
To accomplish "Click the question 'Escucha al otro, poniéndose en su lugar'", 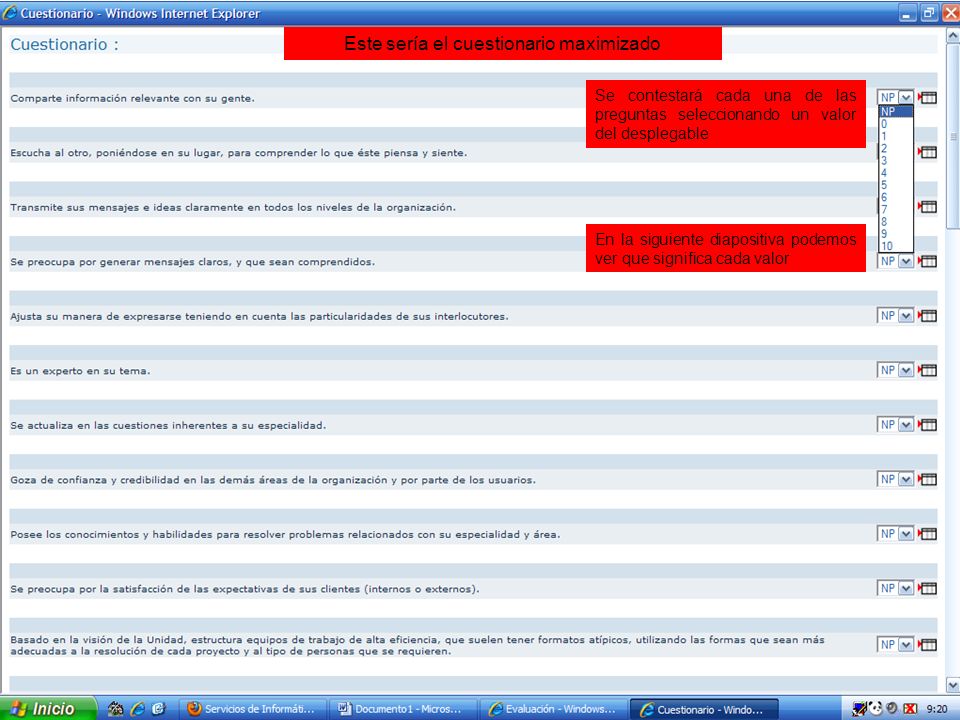I will click(x=239, y=152).
